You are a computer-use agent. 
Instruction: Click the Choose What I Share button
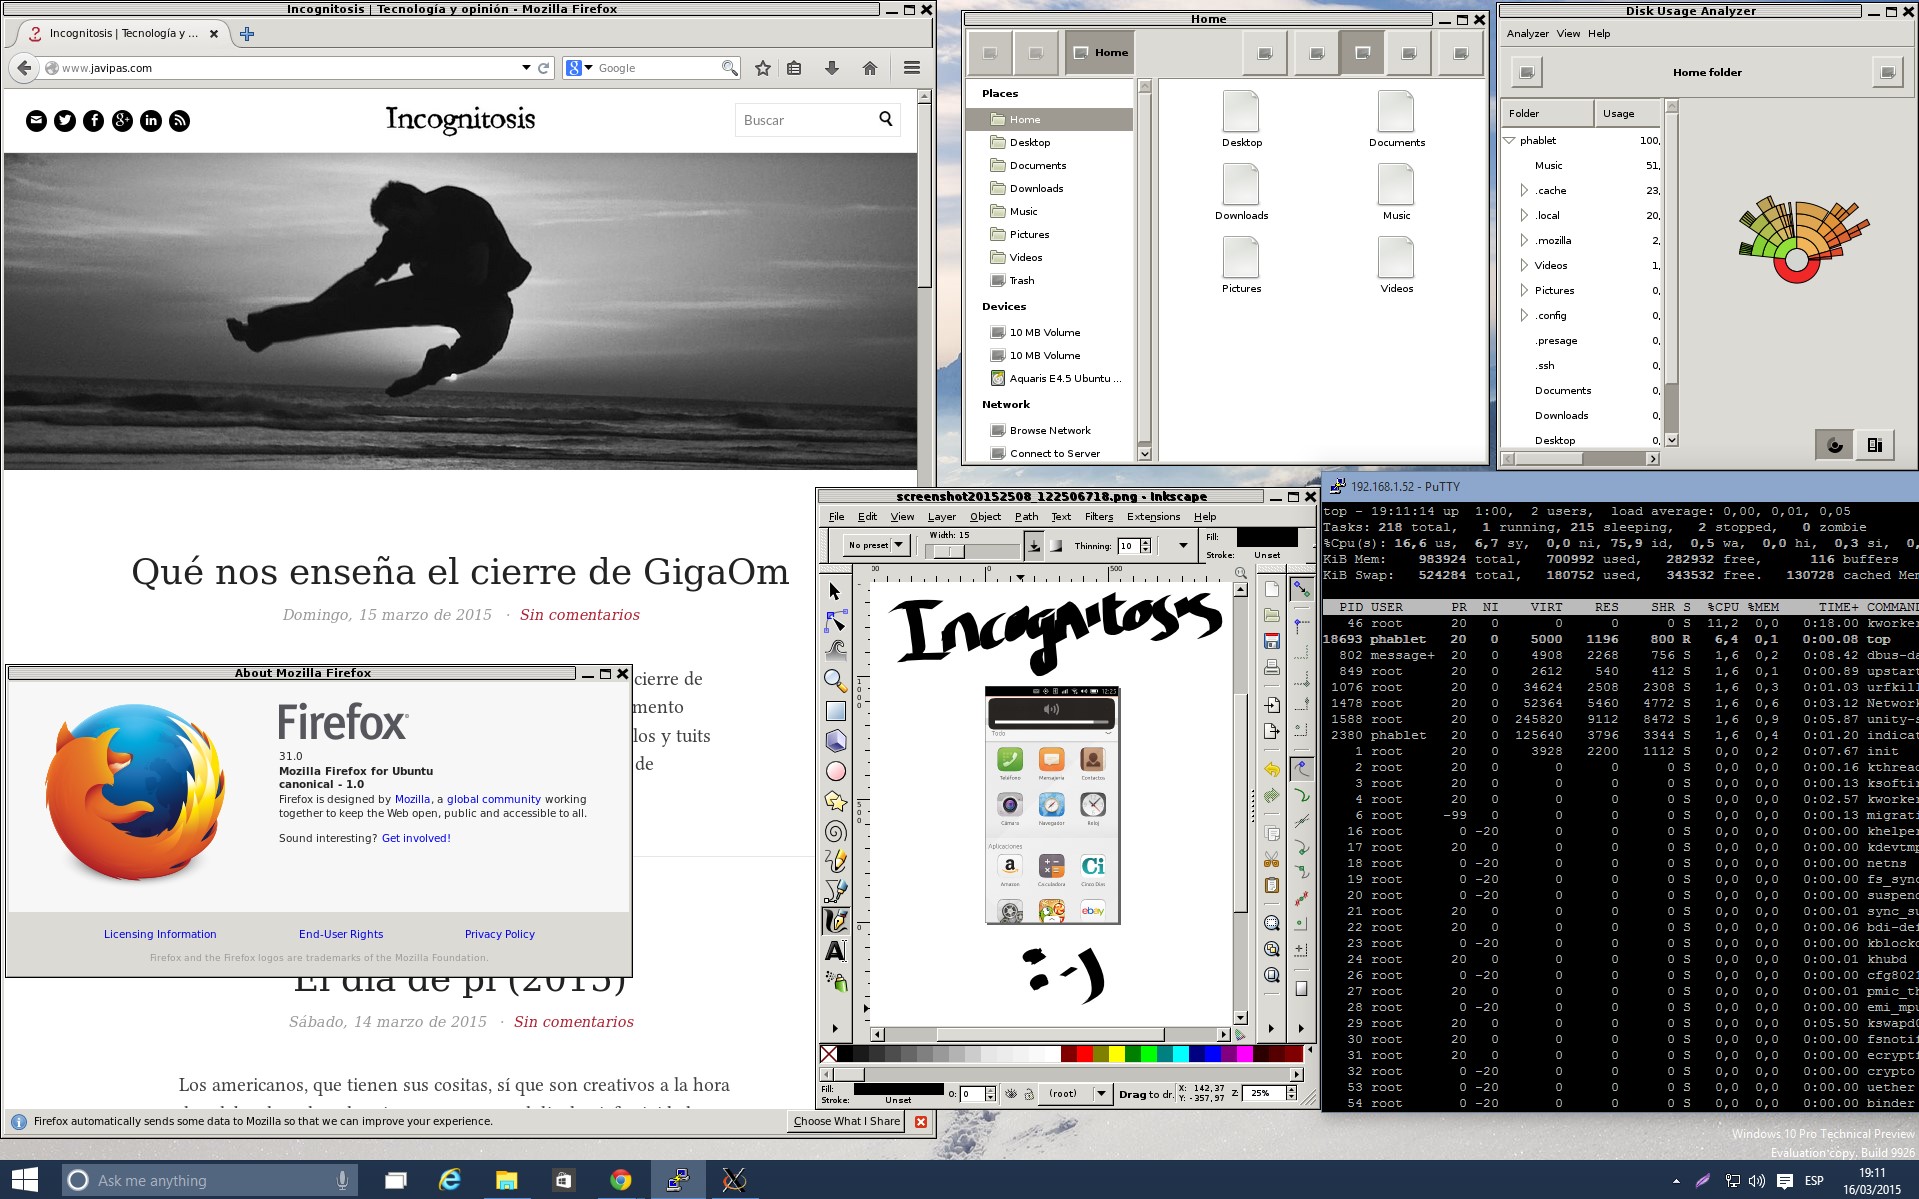(x=846, y=1121)
